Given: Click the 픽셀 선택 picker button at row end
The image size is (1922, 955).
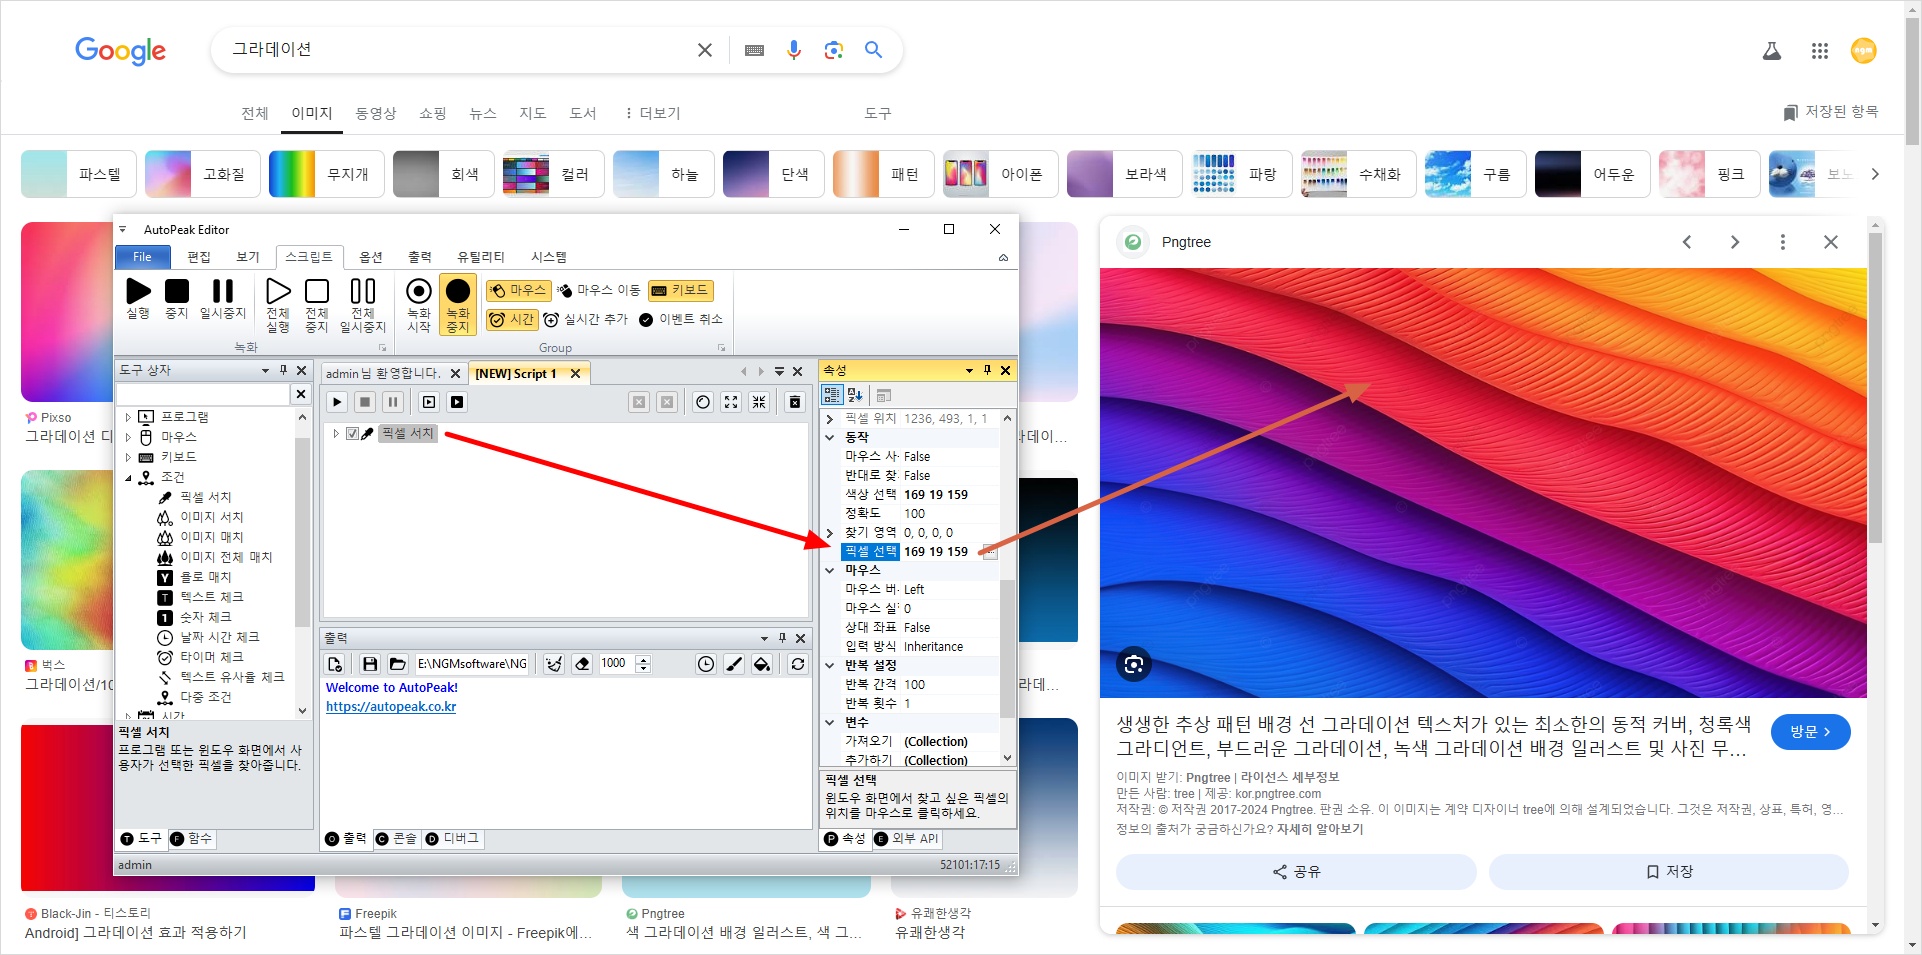Looking at the screenshot, I should [x=989, y=551].
